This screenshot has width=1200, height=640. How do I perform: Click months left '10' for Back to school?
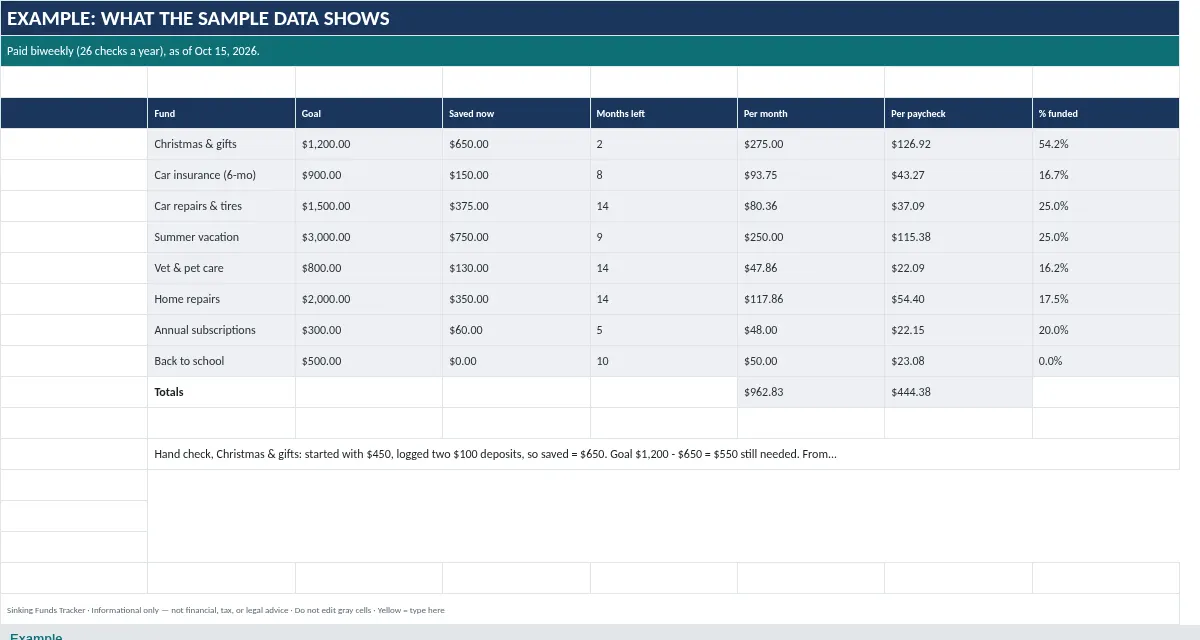click(664, 361)
